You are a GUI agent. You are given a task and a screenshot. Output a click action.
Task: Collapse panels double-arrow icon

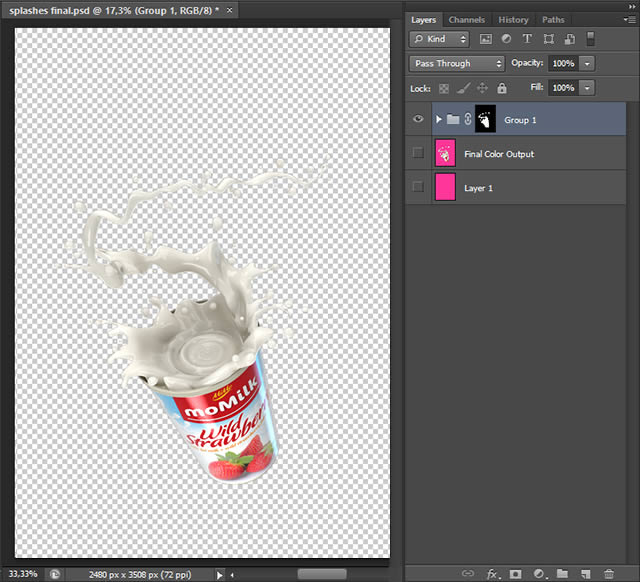pos(632,7)
